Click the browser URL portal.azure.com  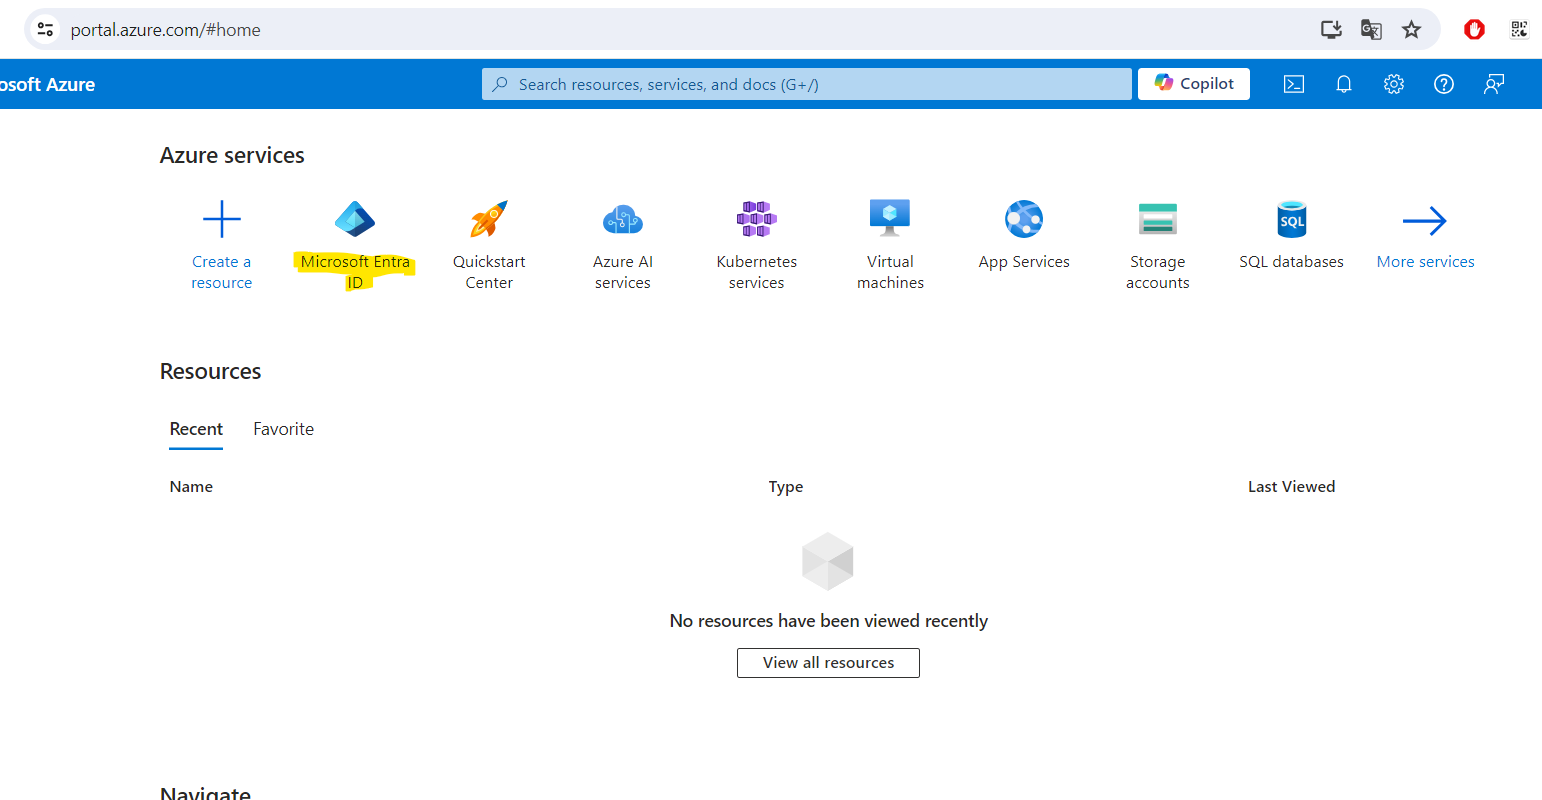pos(165,30)
